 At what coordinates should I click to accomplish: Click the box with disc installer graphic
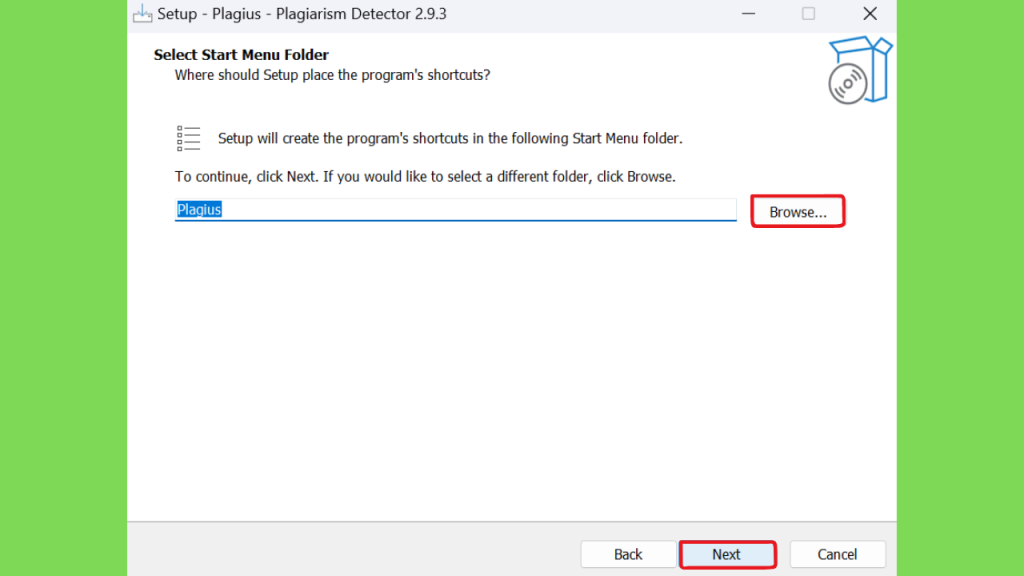(x=860, y=71)
